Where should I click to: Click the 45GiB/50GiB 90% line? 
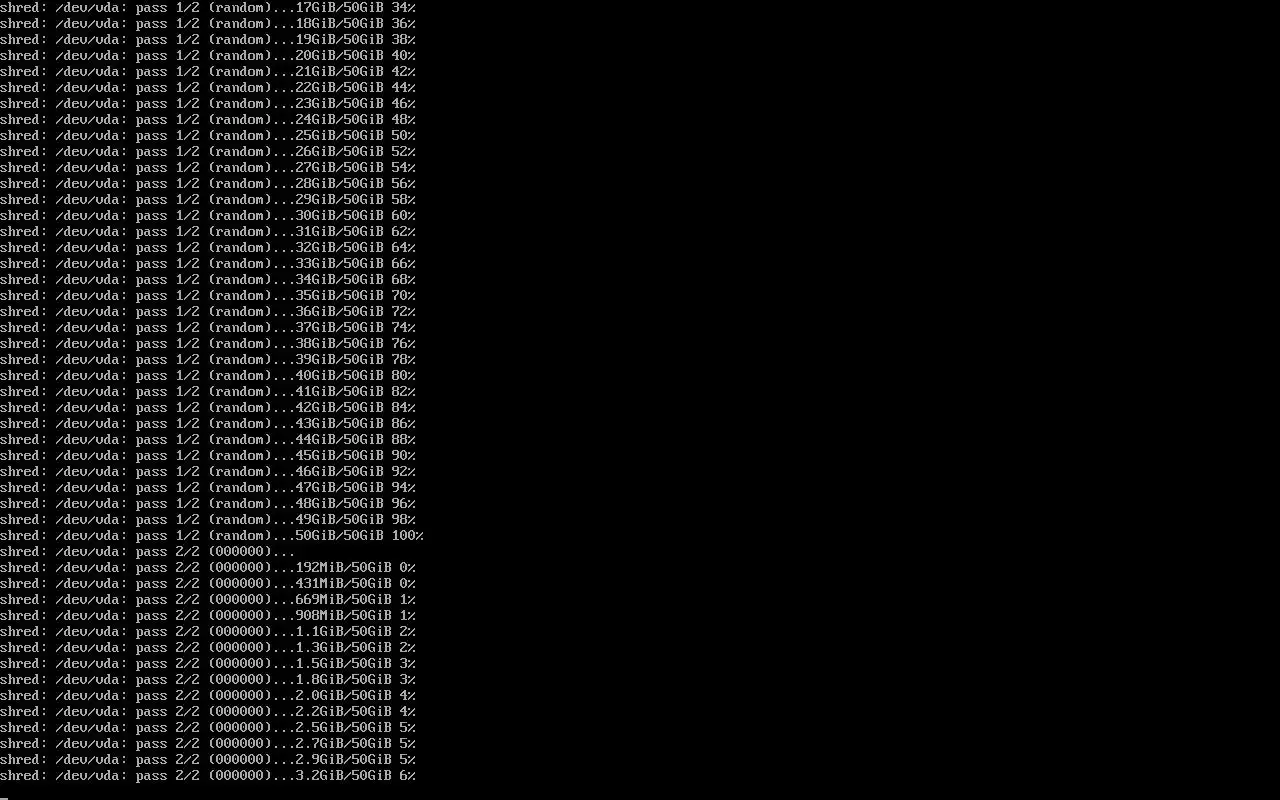tap(208, 455)
